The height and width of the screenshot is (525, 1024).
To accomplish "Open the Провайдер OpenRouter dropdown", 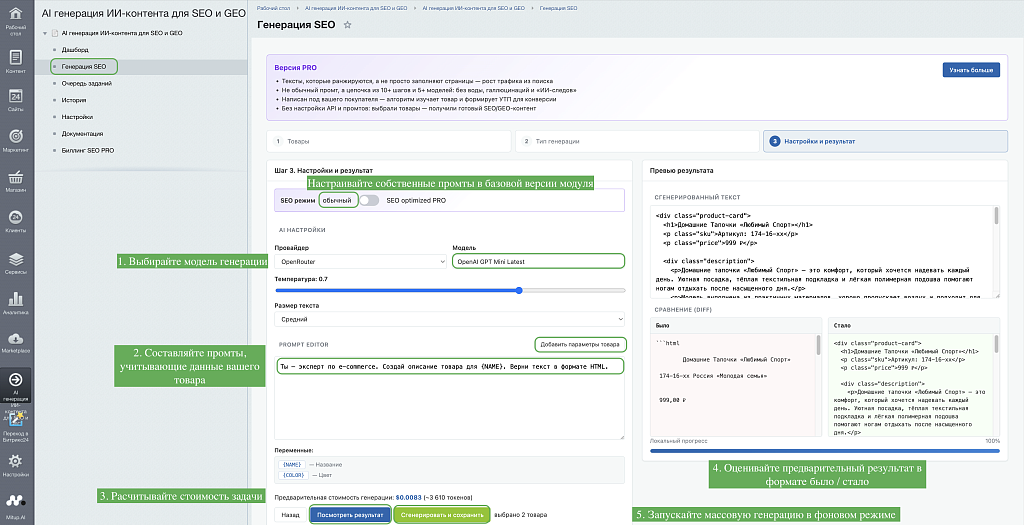I will click(360, 261).
